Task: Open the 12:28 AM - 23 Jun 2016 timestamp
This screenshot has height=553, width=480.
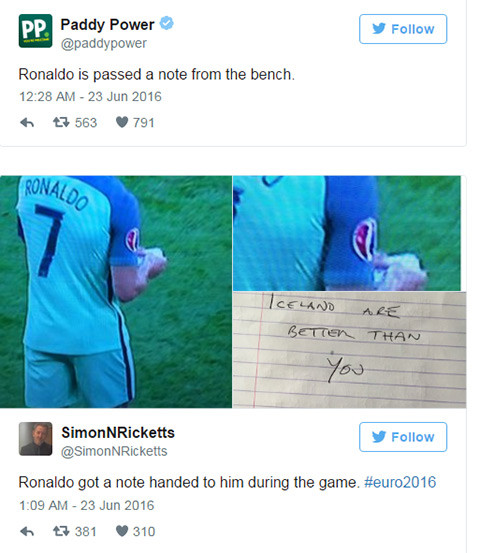Action: (90, 97)
